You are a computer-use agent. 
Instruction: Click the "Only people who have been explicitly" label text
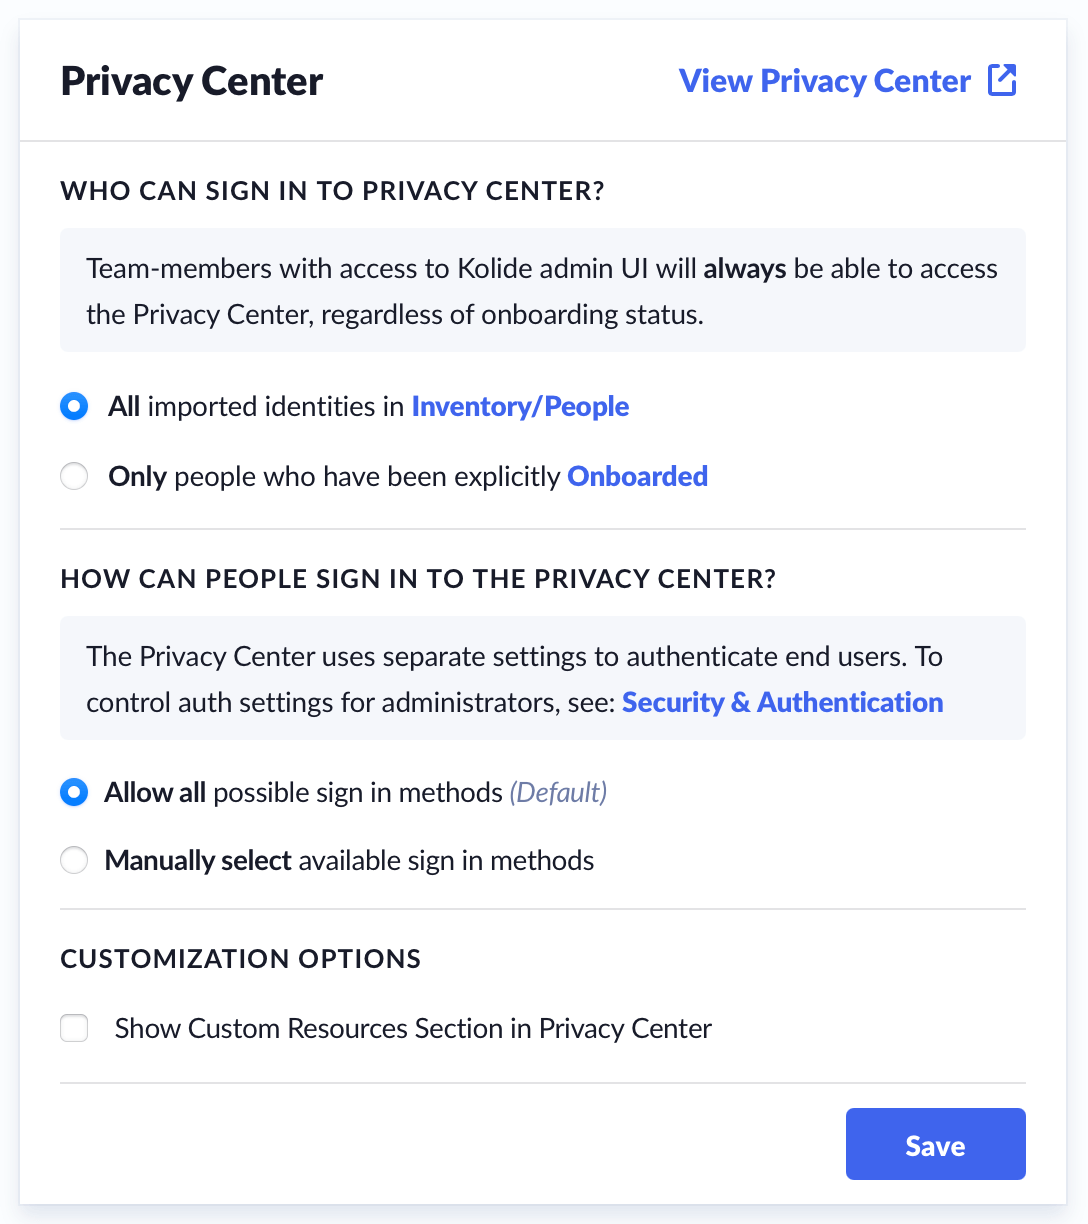(x=335, y=477)
